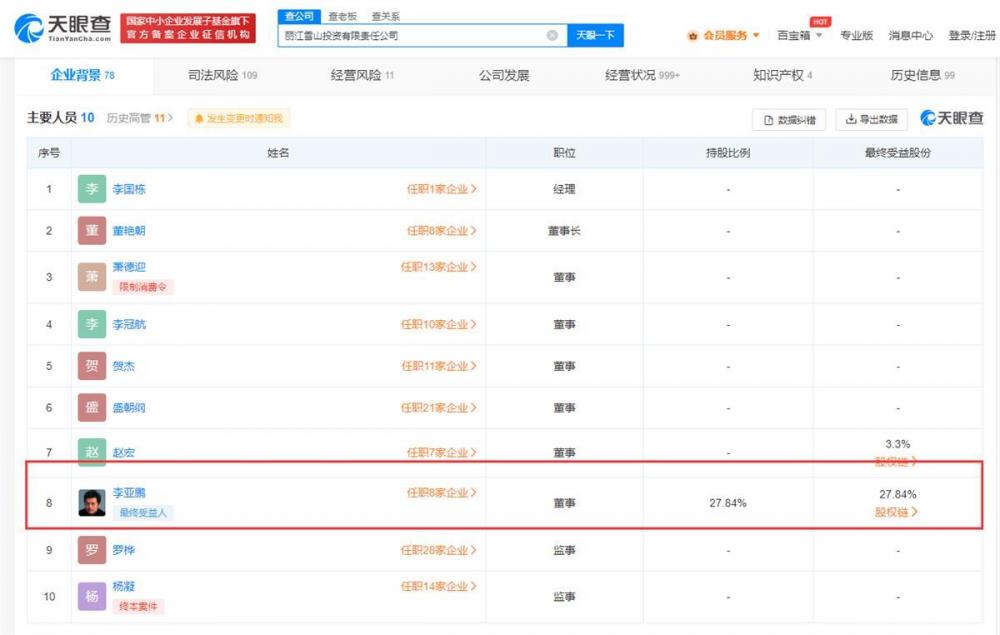The image size is (1000, 635).
Task: Open the 盛朝纲 name link
Action: pos(129,408)
